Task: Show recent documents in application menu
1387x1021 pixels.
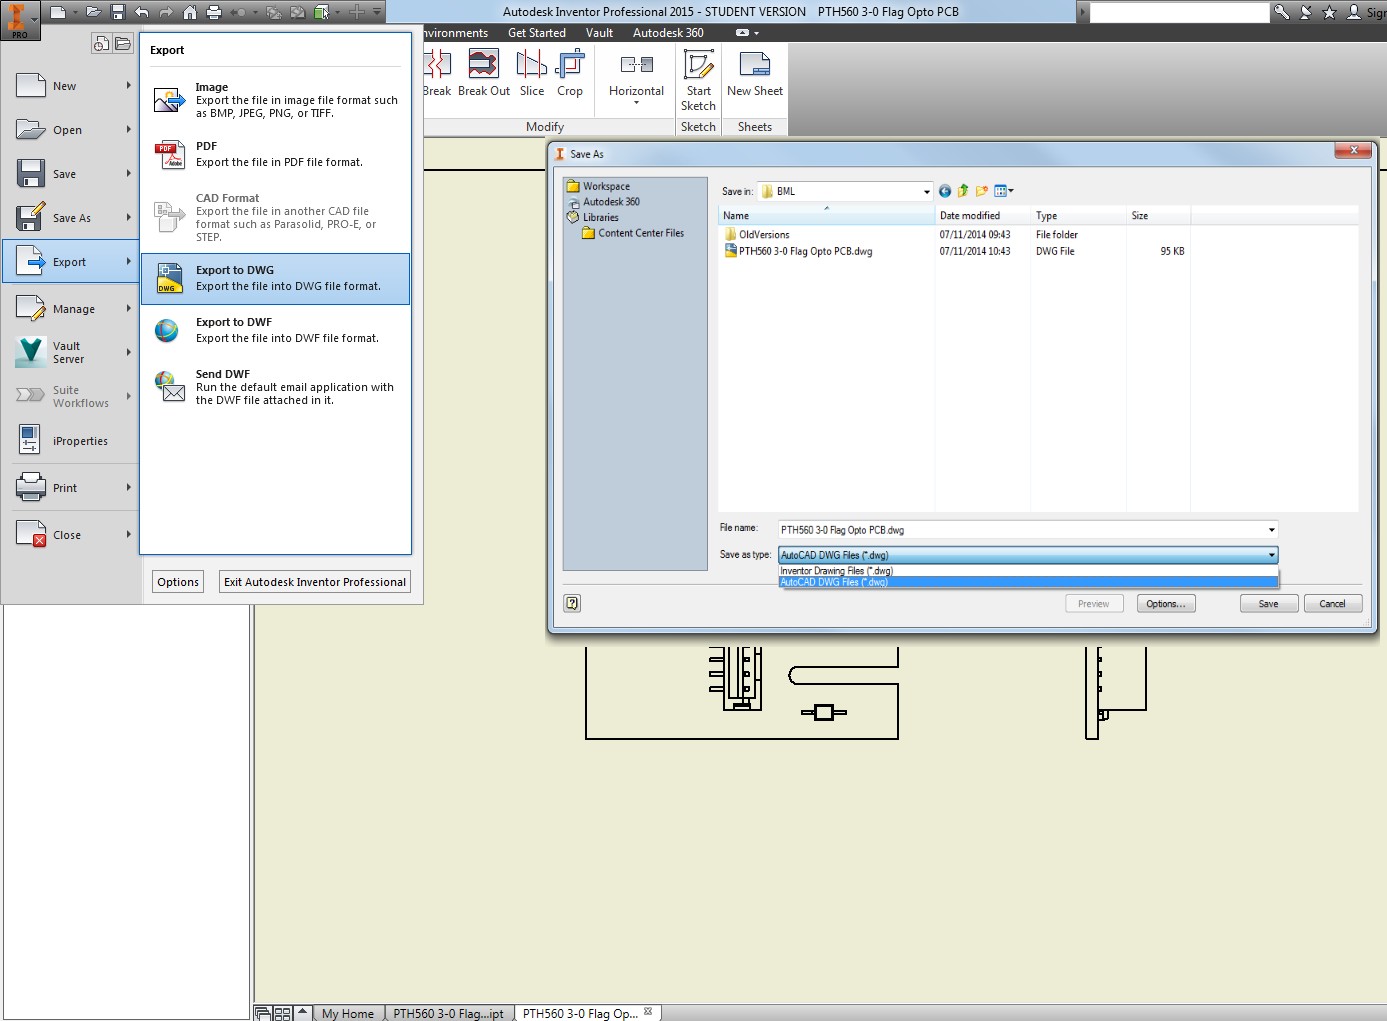Action: [x=101, y=44]
